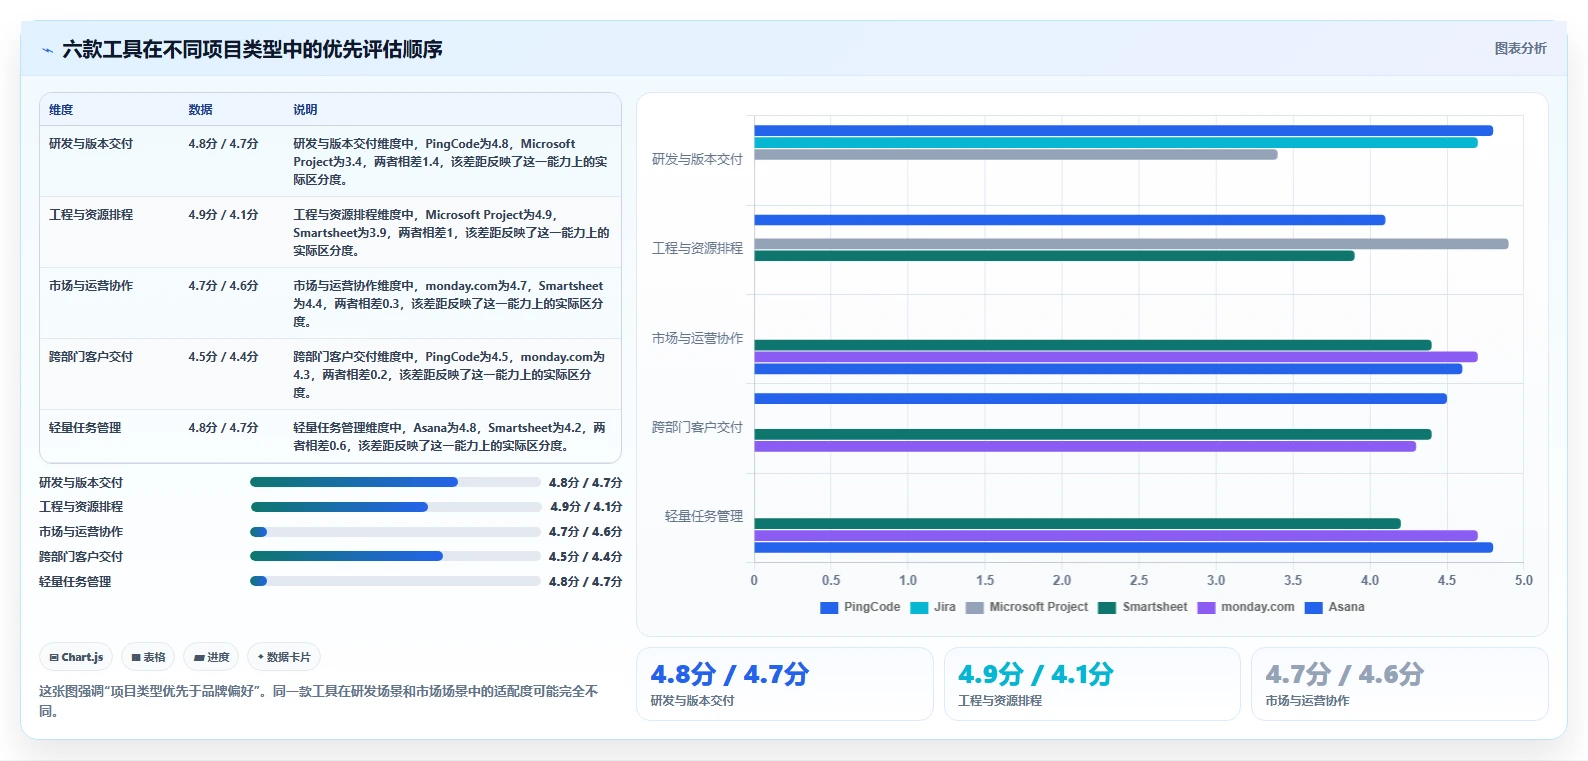Click the 跨部门客户交付 progress bar
The width and height of the screenshot is (1588, 761).
(395, 556)
